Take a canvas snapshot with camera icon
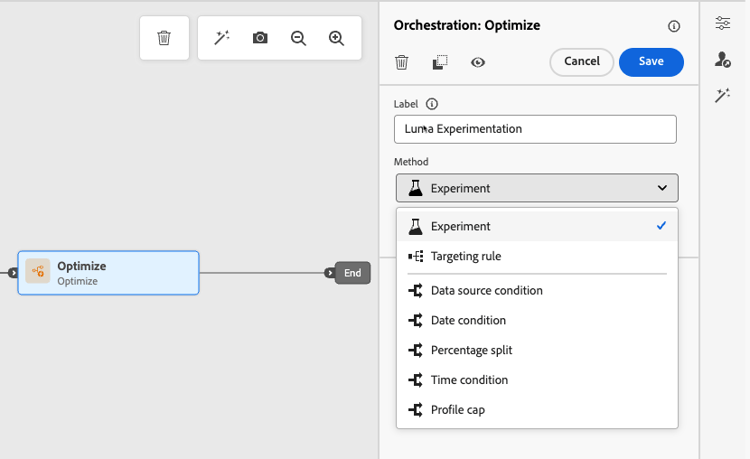 click(260, 39)
